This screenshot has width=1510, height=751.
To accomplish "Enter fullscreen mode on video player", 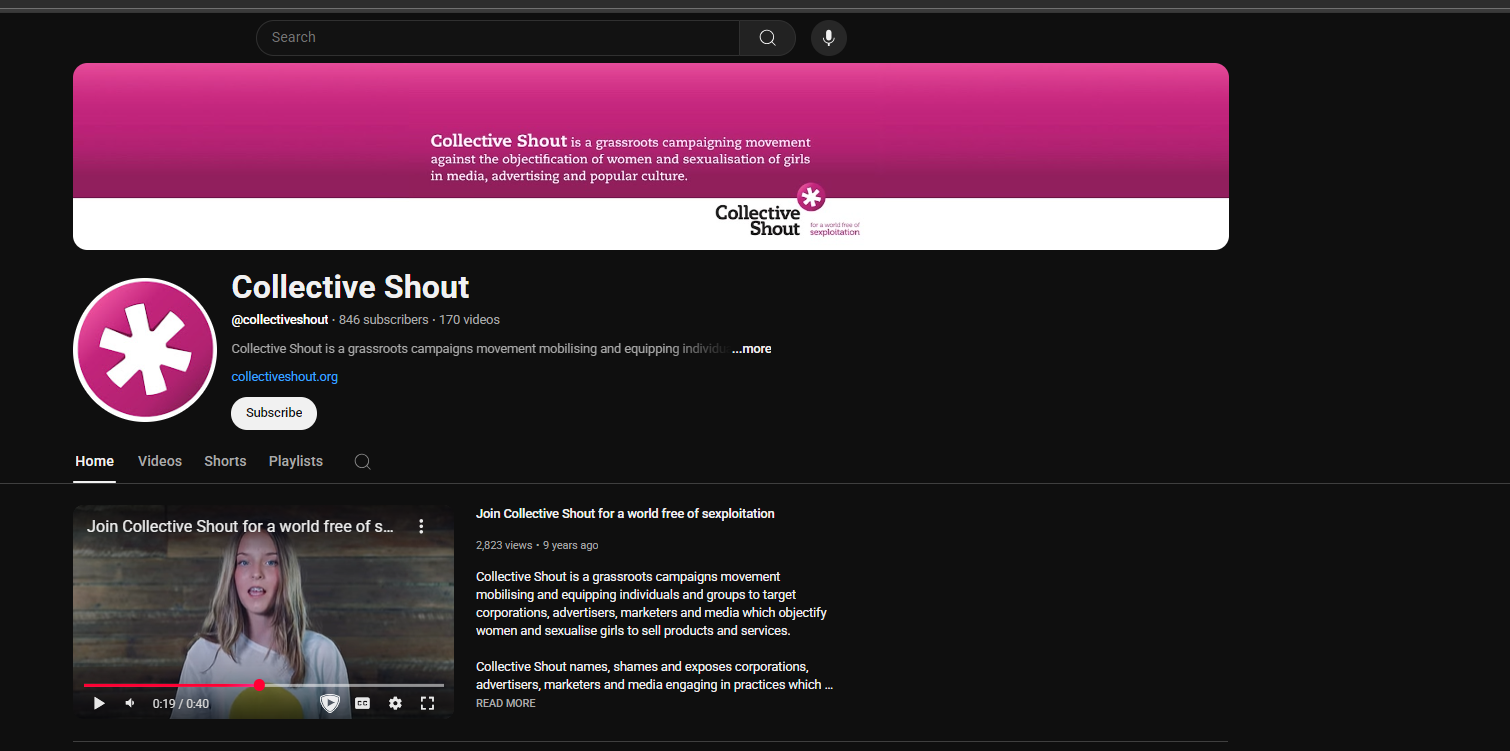I will click(427, 703).
